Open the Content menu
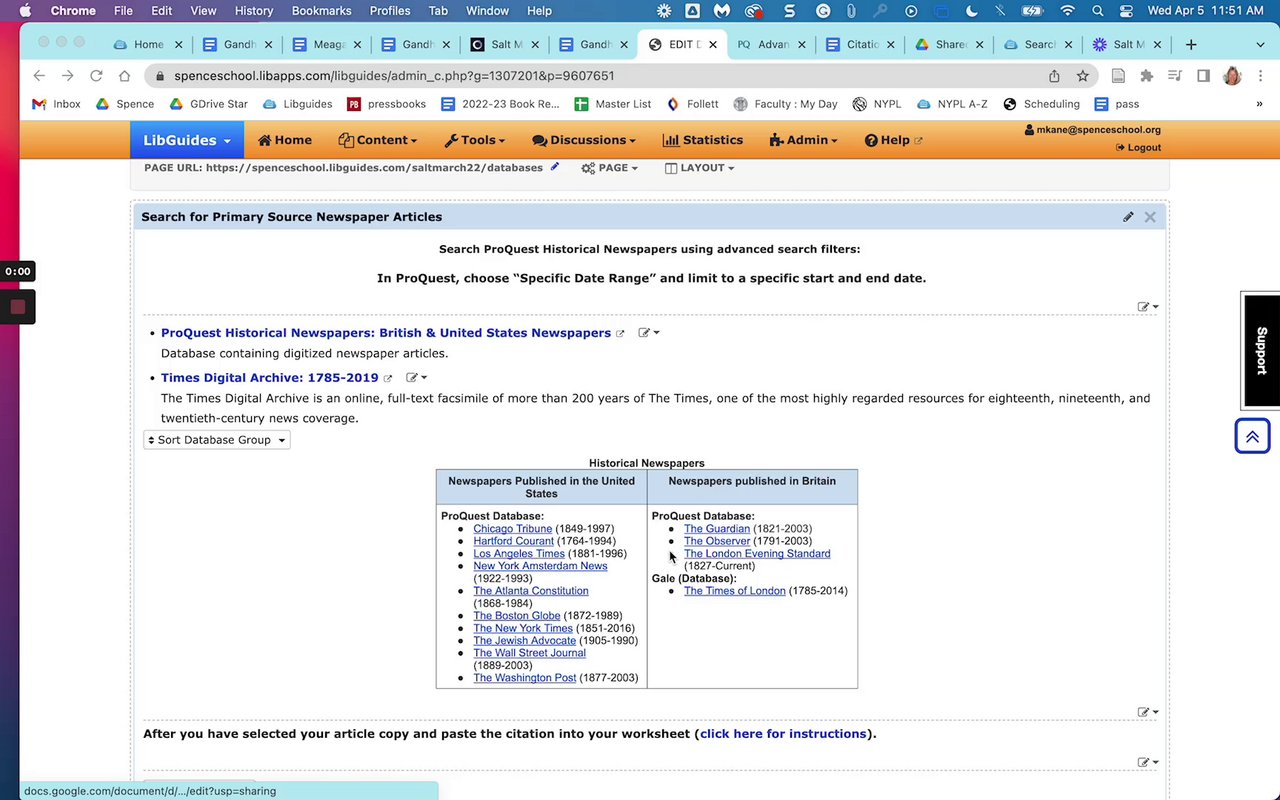The height and width of the screenshot is (800, 1280). [377, 140]
